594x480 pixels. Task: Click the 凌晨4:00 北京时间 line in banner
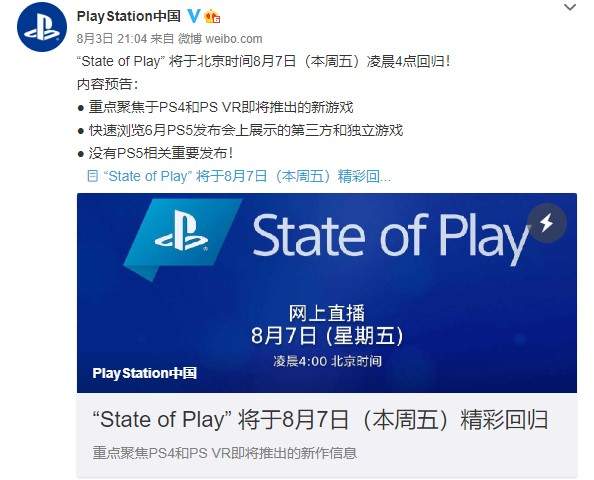click(327, 361)
